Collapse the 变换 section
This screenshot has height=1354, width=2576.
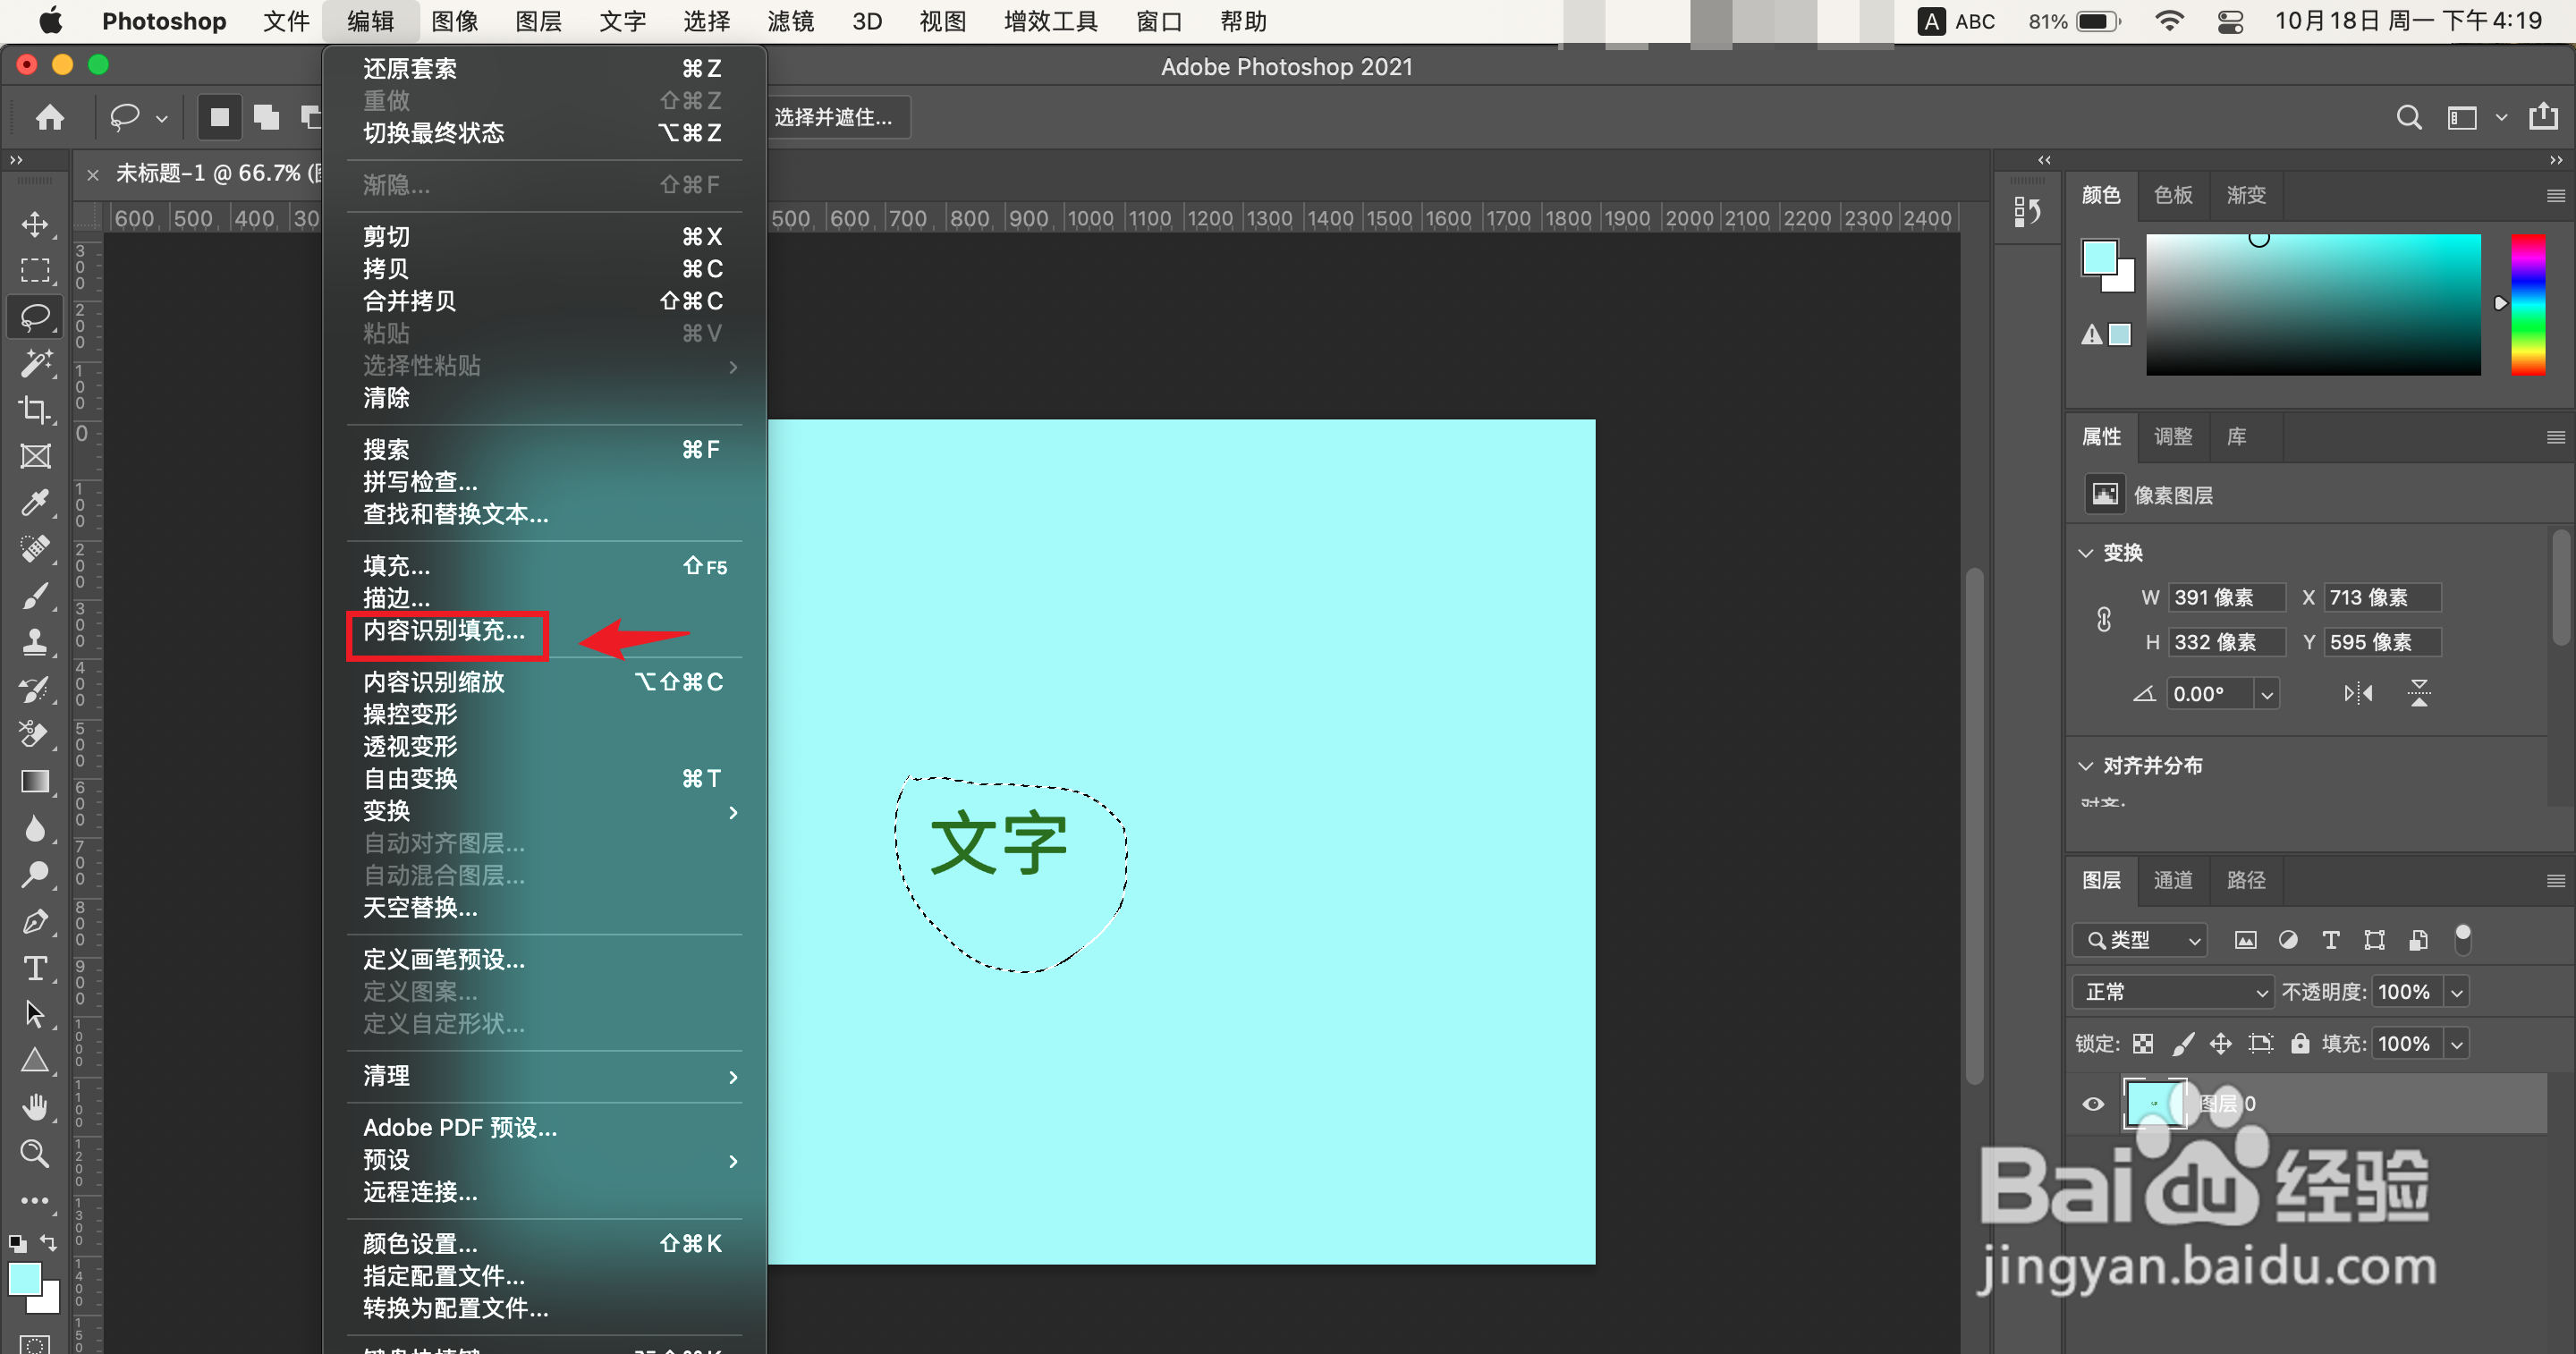(x=2086, y=553)
